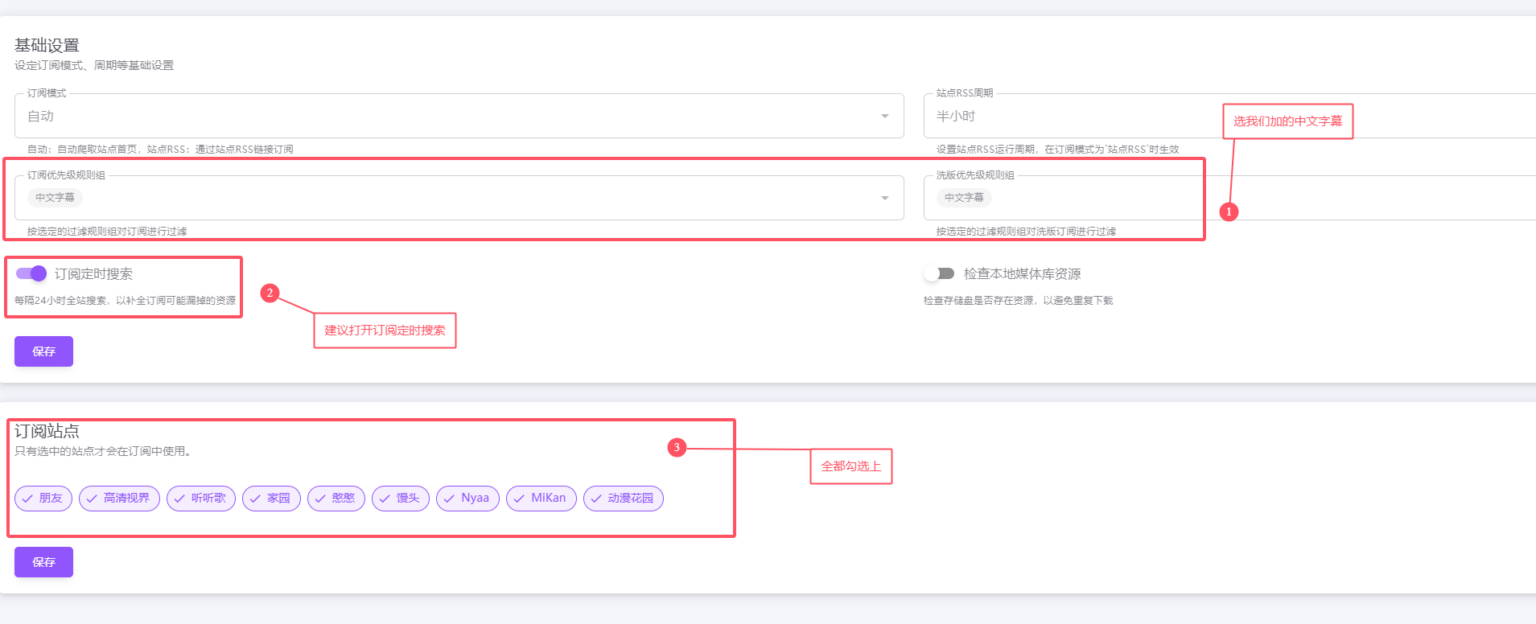Deselect the 动漫花园 site chip
Image resolution: width=1536 pixels, height=624 pixels.
(623, 498)
